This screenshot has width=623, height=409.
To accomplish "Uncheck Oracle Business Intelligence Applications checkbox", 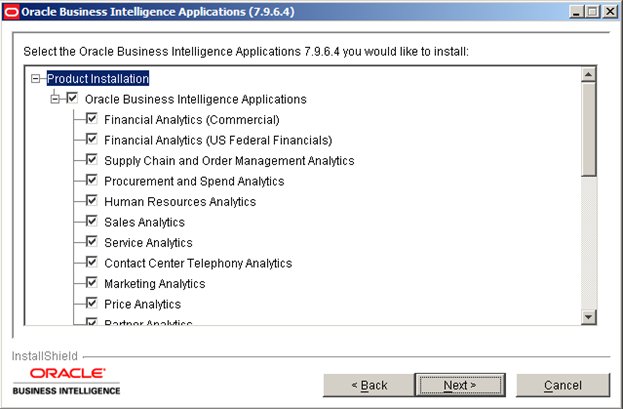I will pyautogui.click(x=72, y=98).
